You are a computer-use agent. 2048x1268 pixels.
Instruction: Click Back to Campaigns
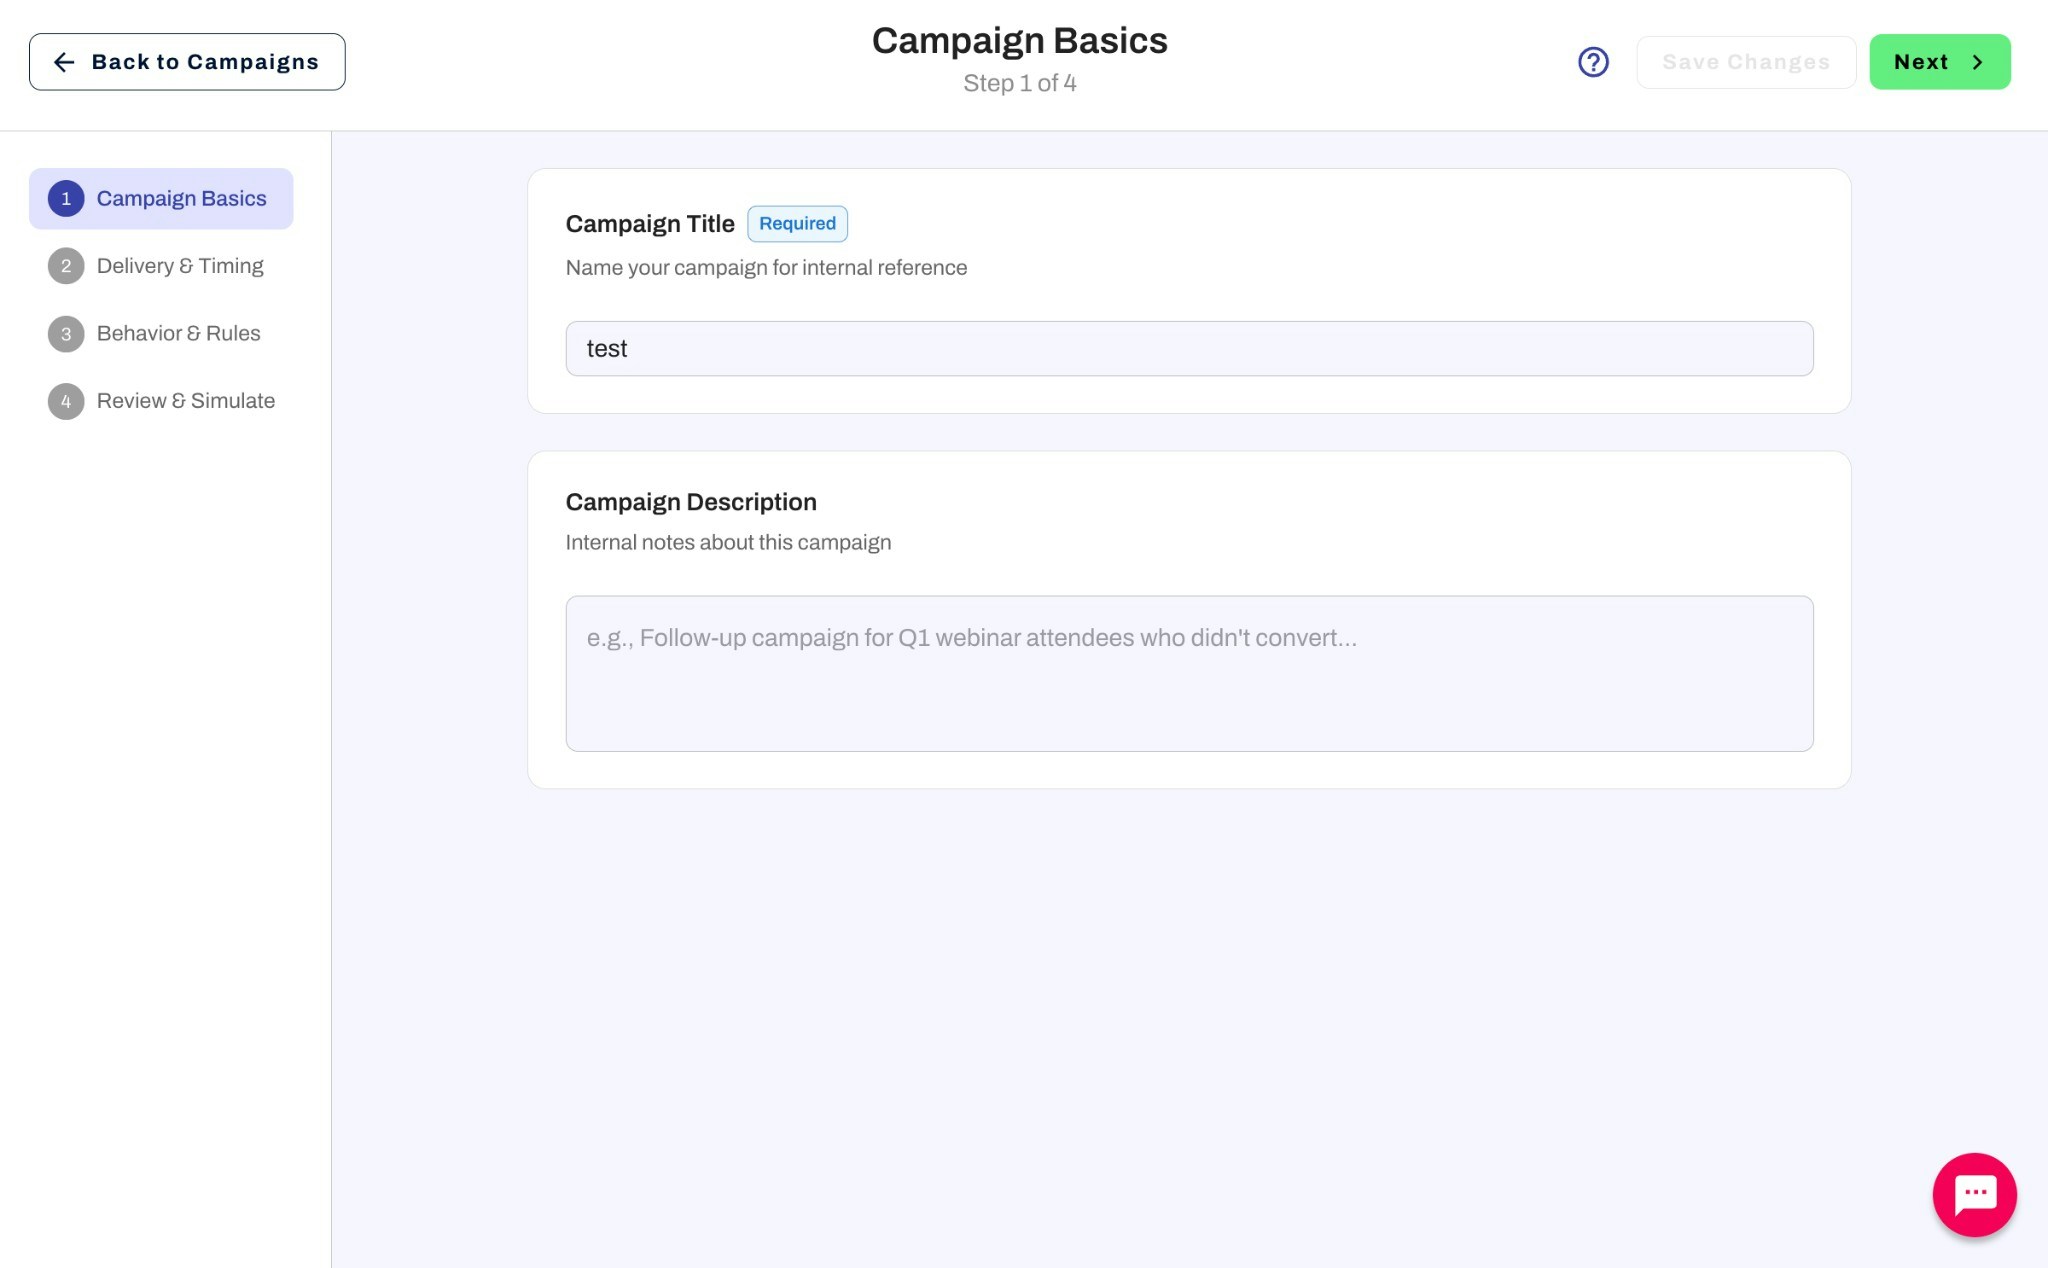[x=187, y=61]
